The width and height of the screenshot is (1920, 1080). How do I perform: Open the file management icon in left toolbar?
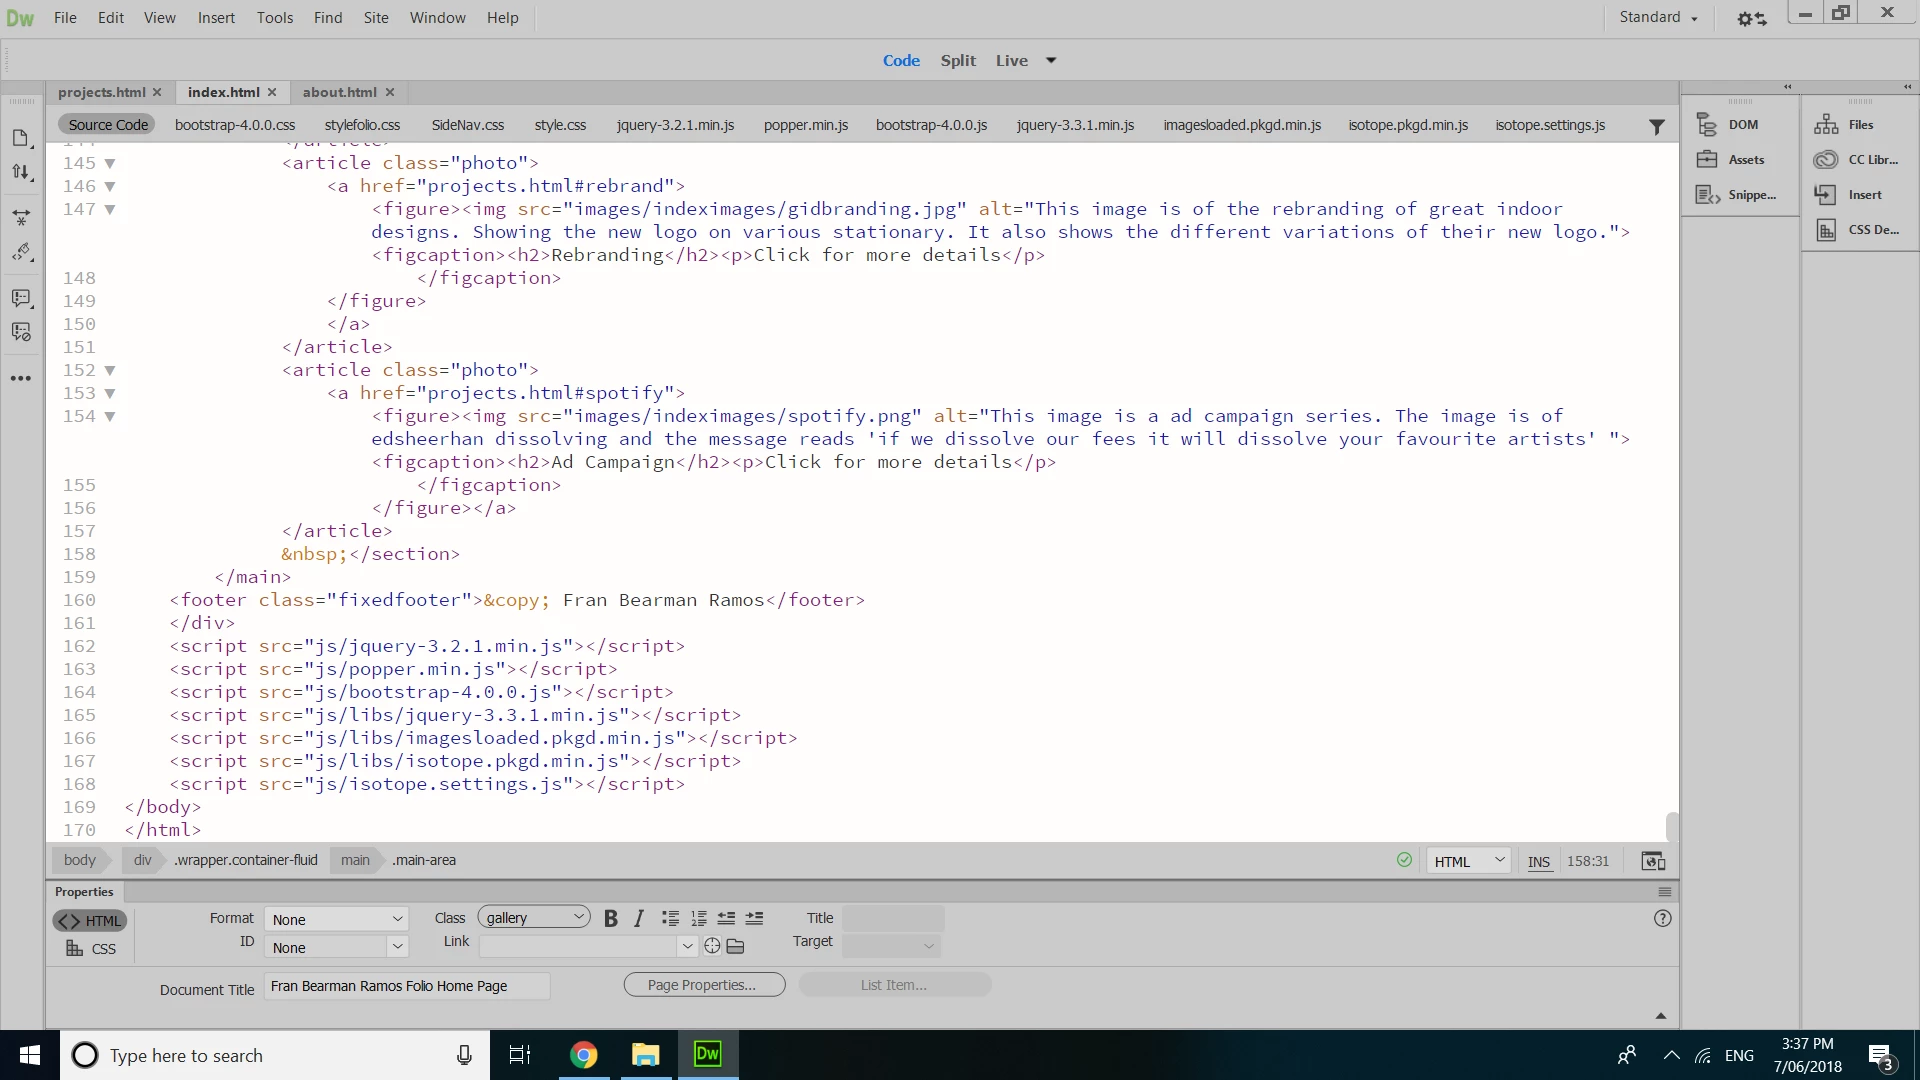coord(21,138)
